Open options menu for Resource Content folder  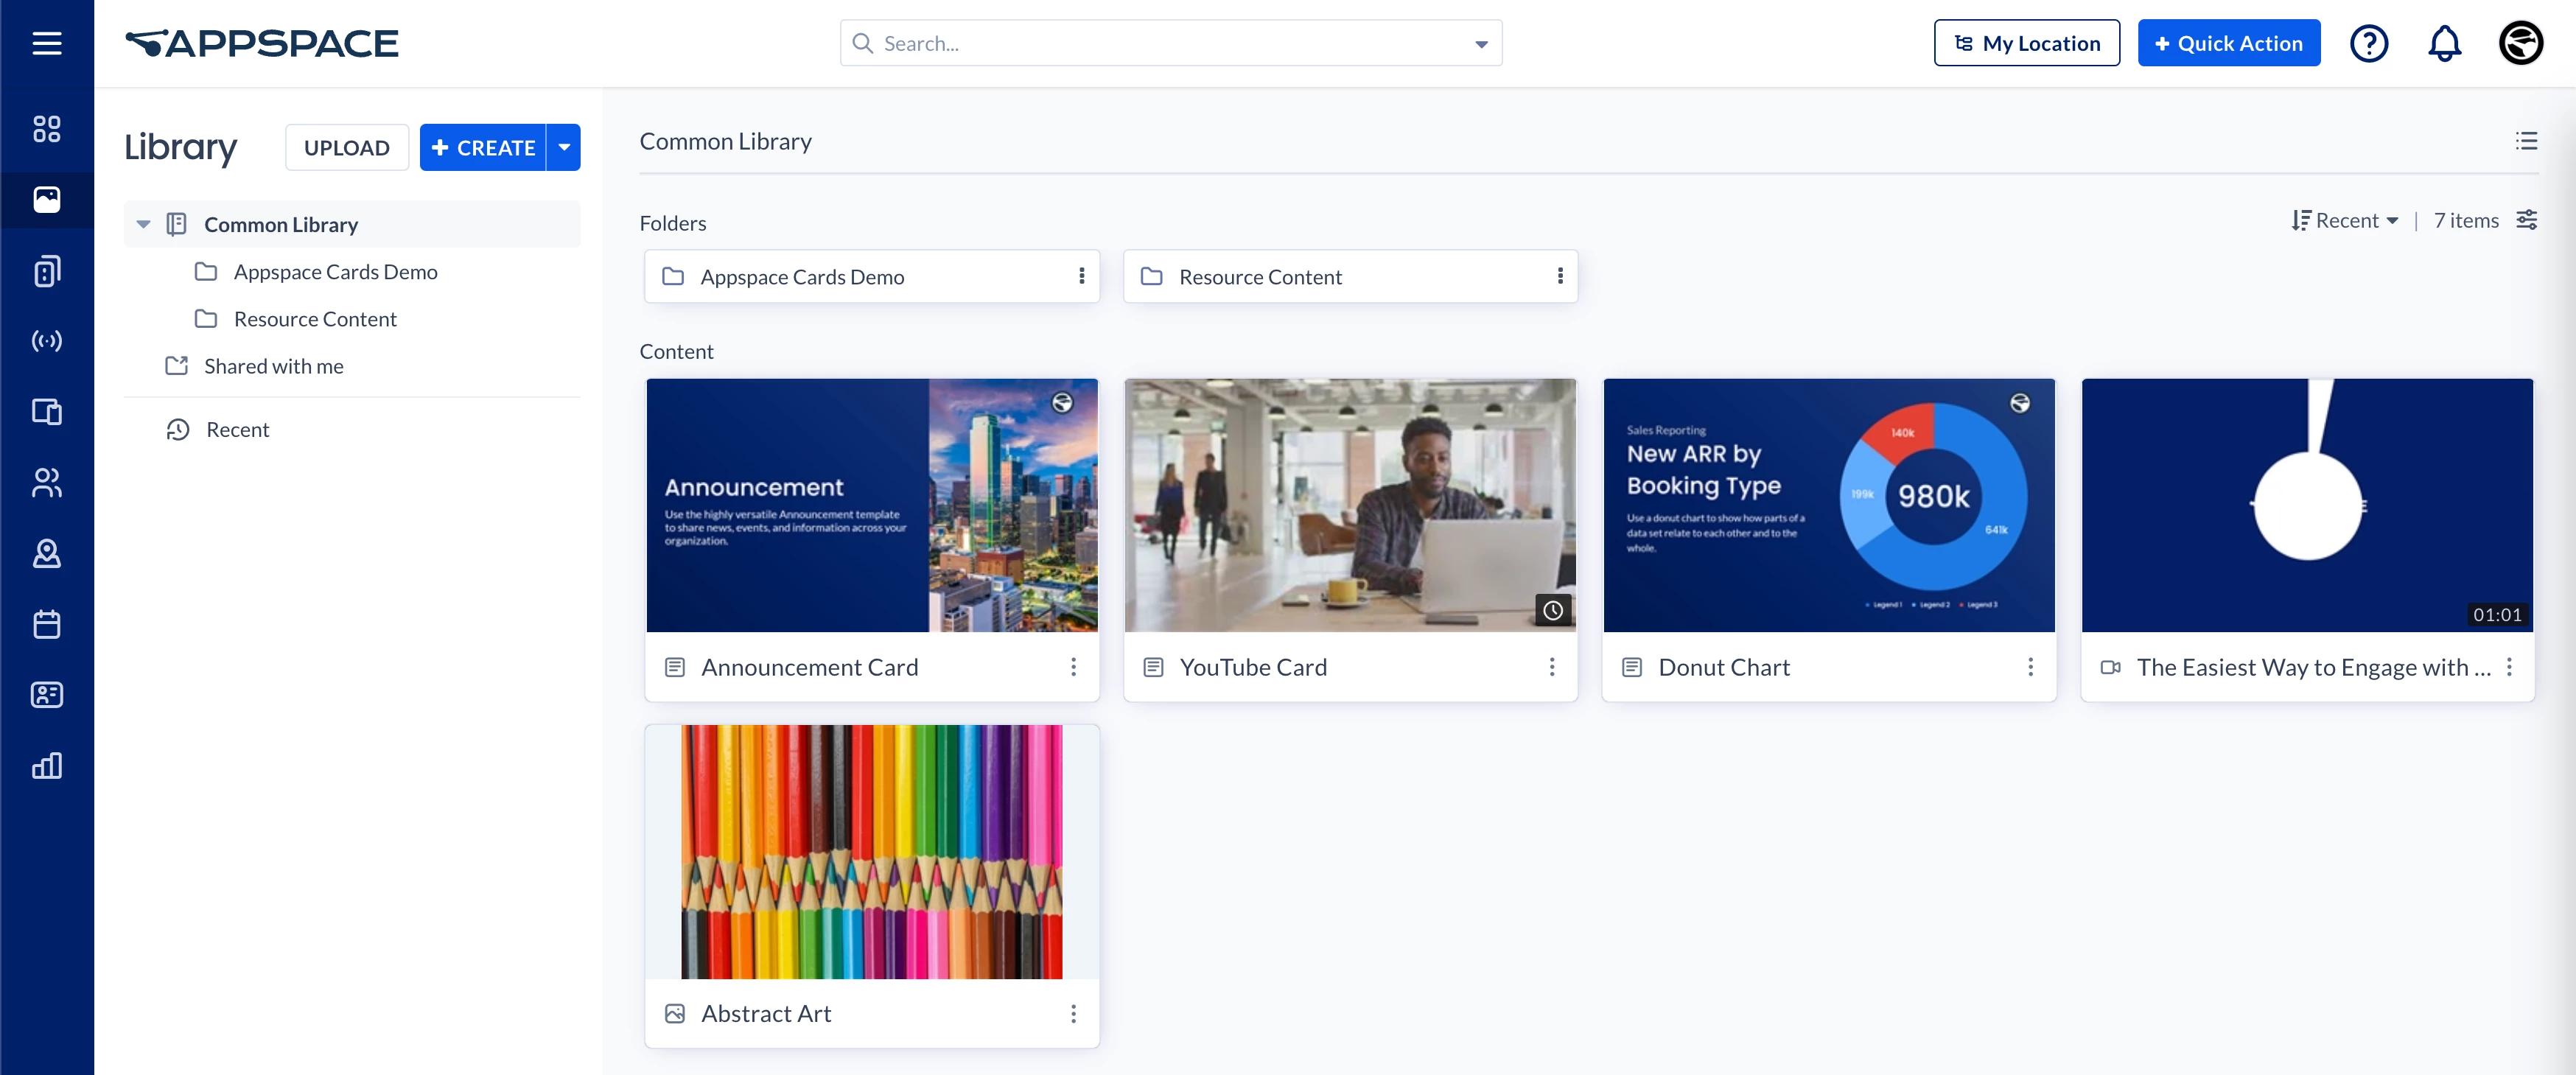pos(1559,276)
